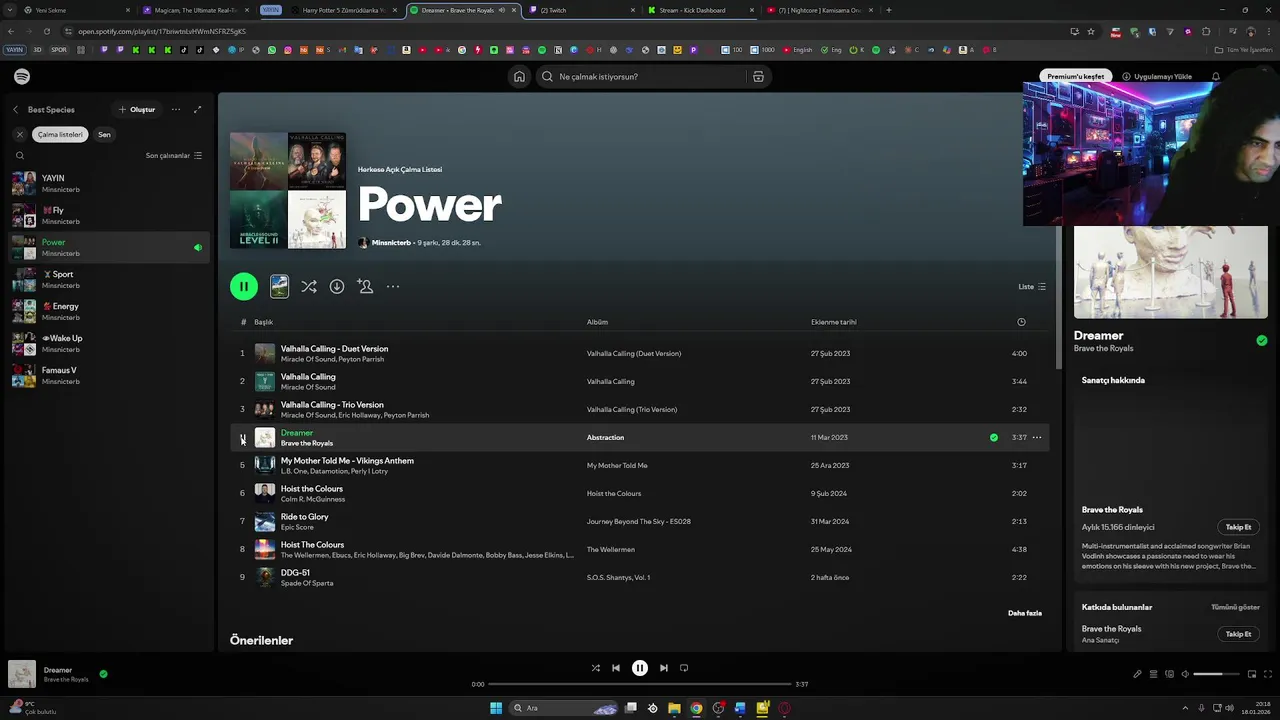Click the Daha fazla link

pos(1025,613)
